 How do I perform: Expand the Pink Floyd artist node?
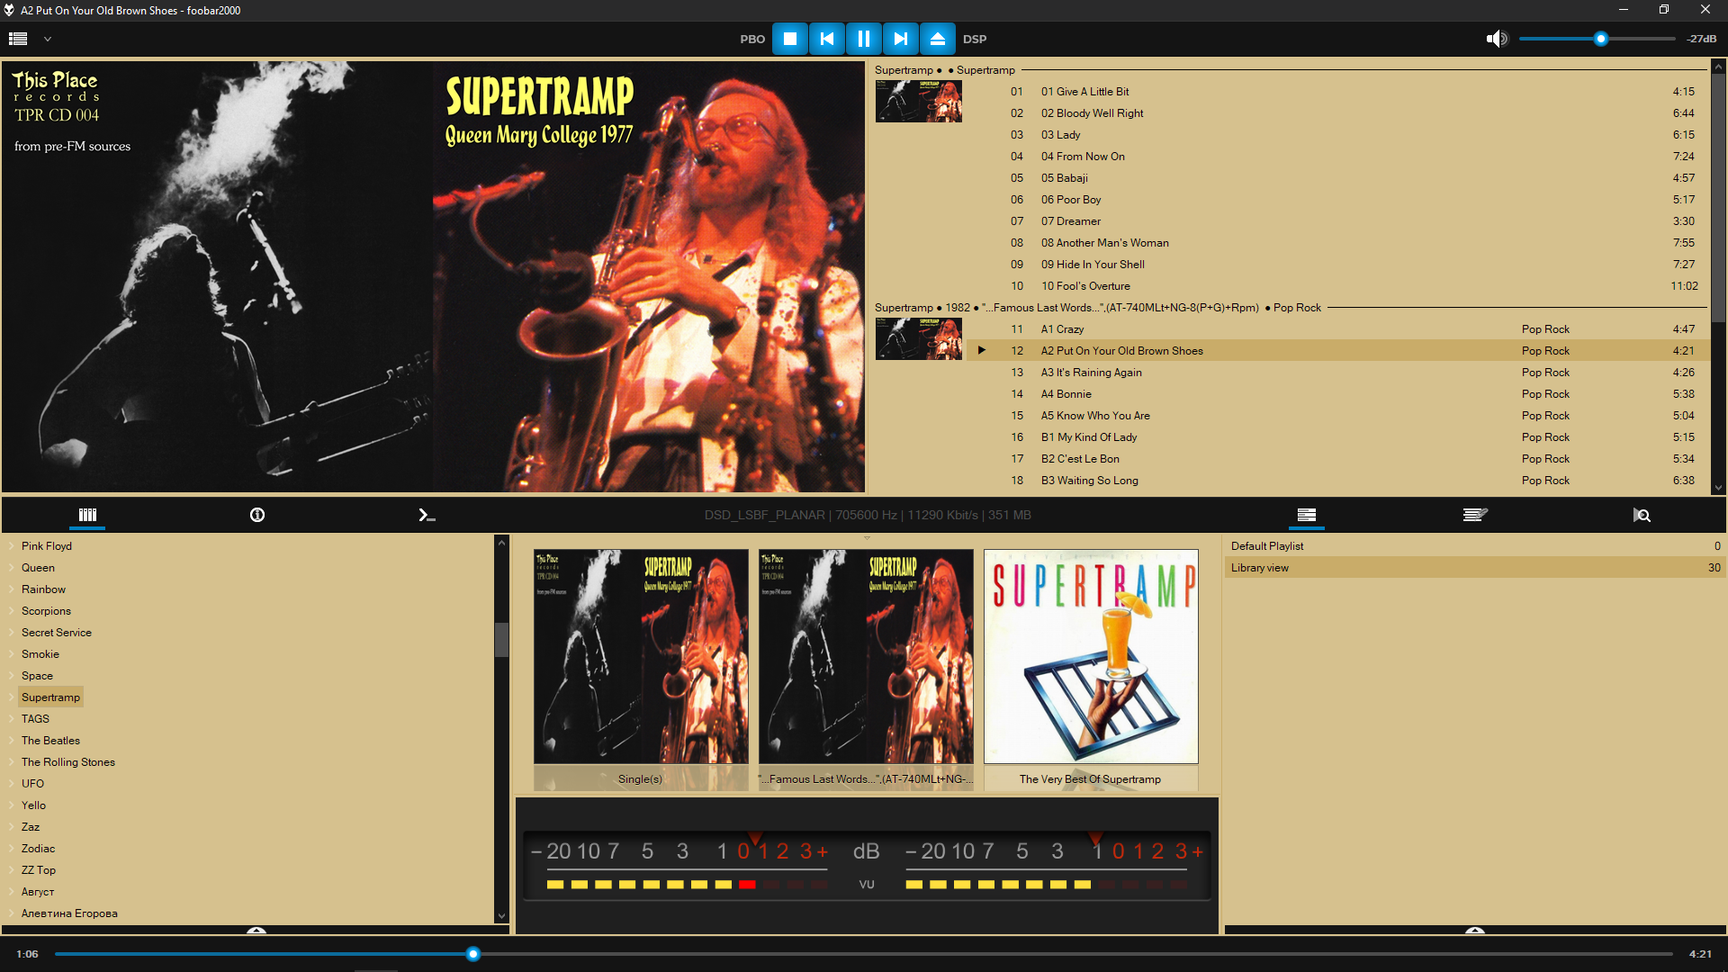point(12,546)
